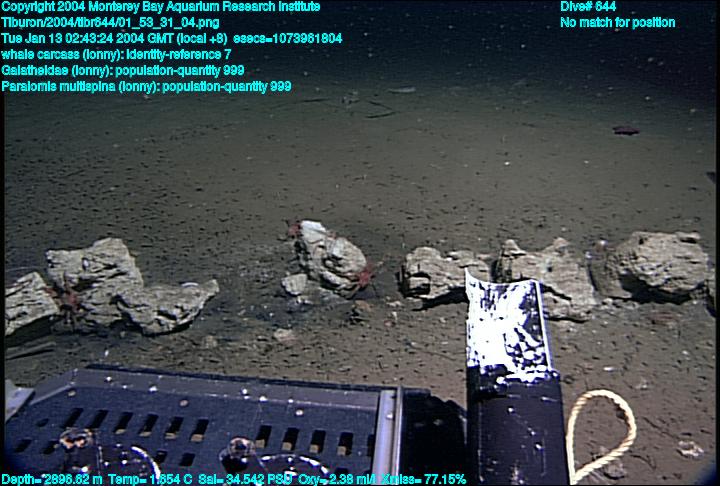
Task: Click the Copyright 2004 Monterey Bay Aquarium text
Action: click(x=161, y=7)
